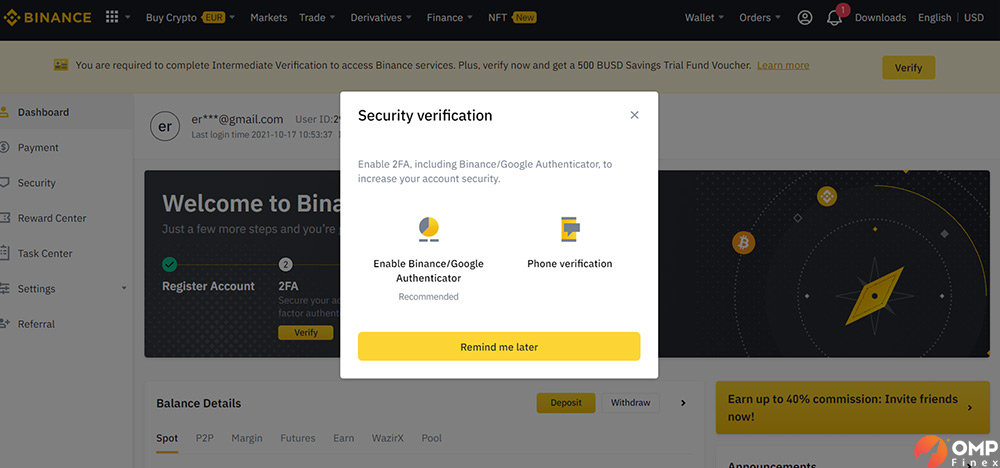
Task: Click the Deposit button
Action: (566, 403)
